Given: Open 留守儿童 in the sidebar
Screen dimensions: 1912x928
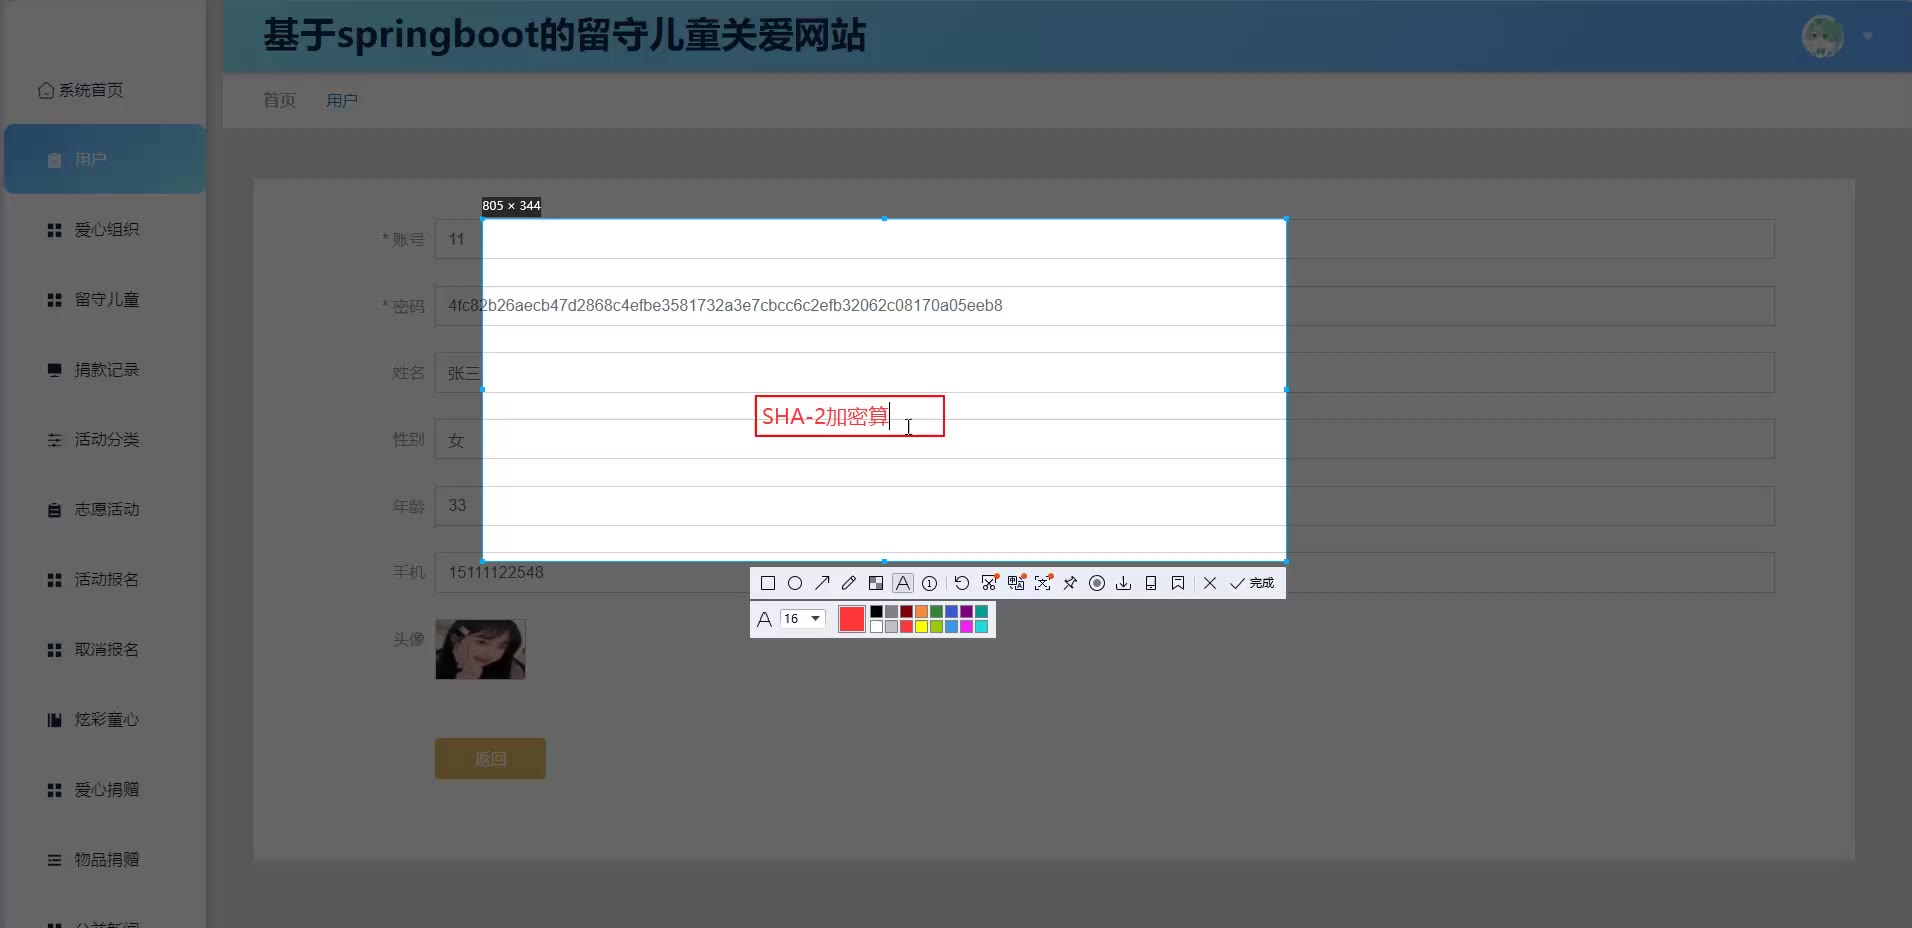Looking at the screenshot, I should (105, 300).
